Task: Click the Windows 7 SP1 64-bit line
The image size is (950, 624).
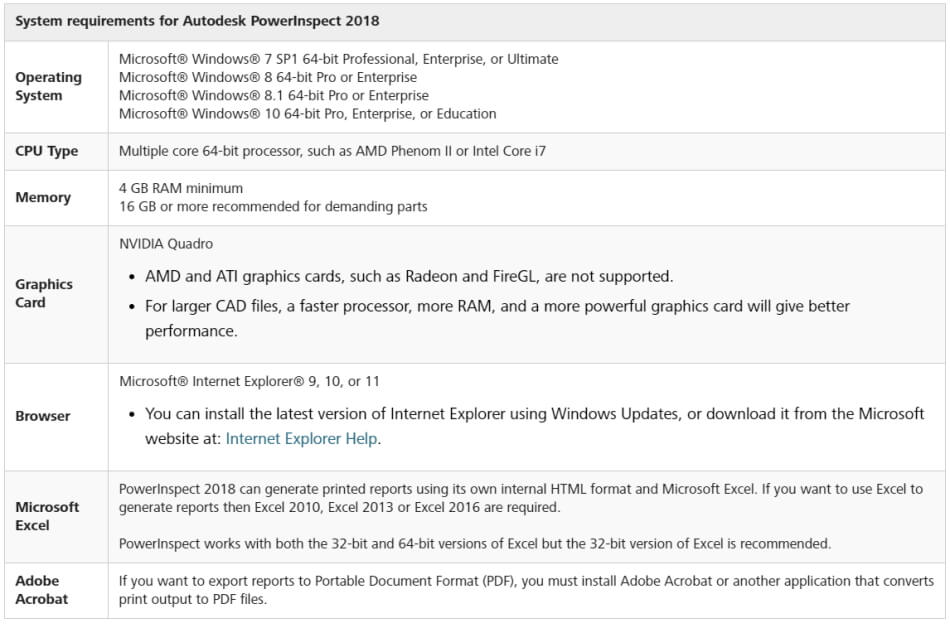Action: pos(338,59)
